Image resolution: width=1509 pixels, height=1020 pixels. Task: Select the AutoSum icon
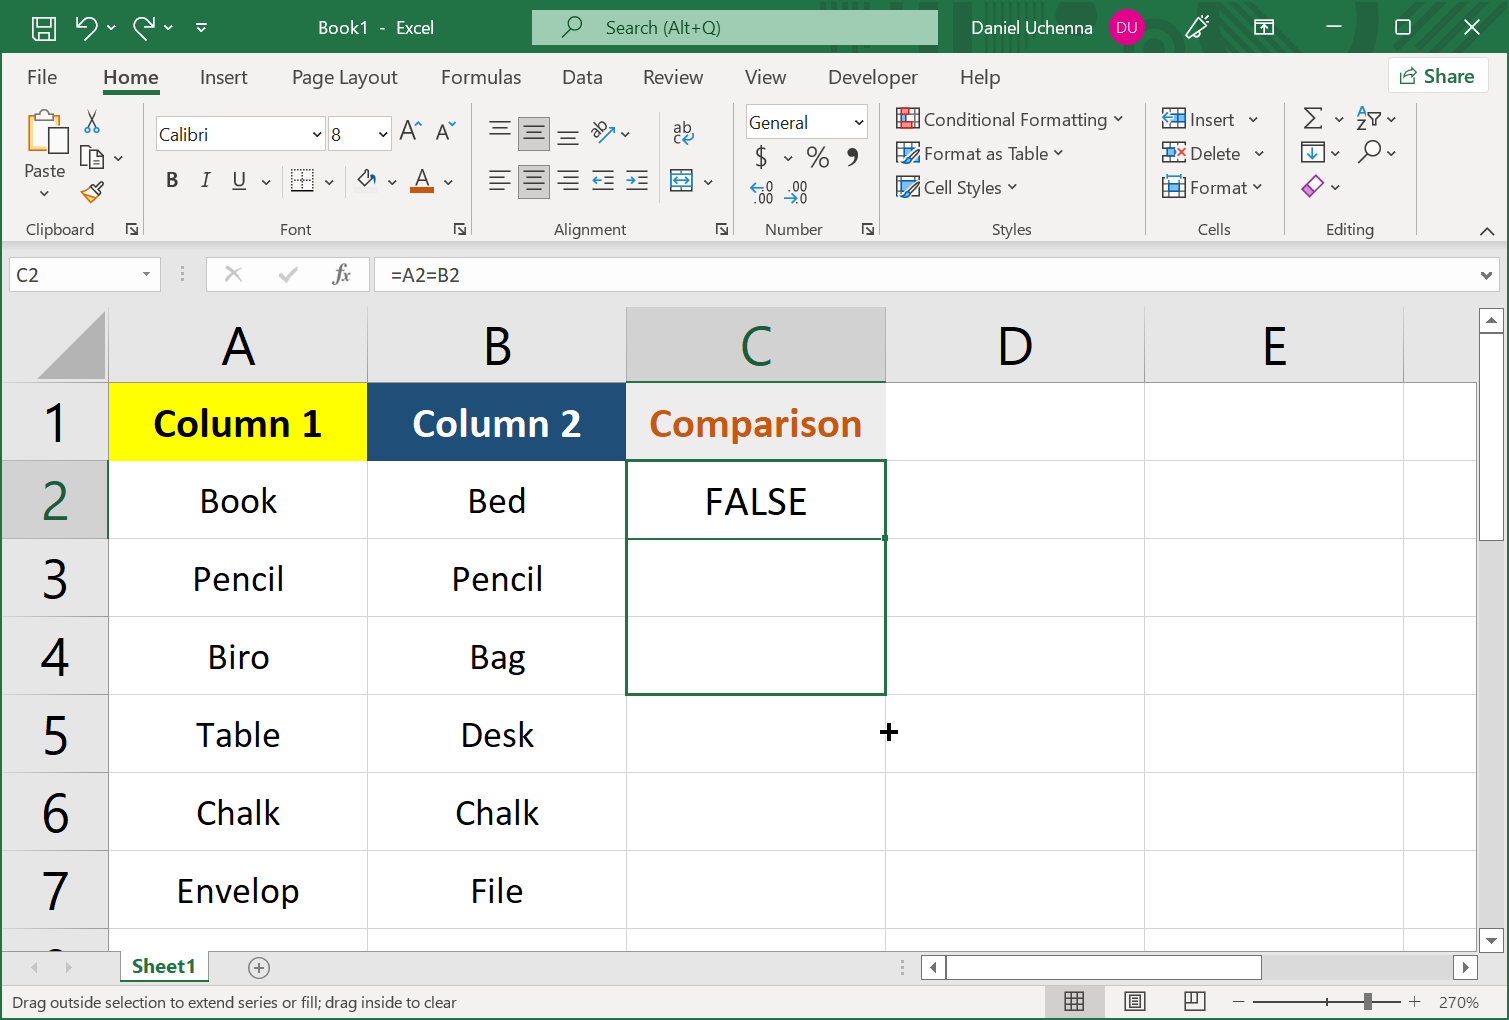(x=1313, y=119)
